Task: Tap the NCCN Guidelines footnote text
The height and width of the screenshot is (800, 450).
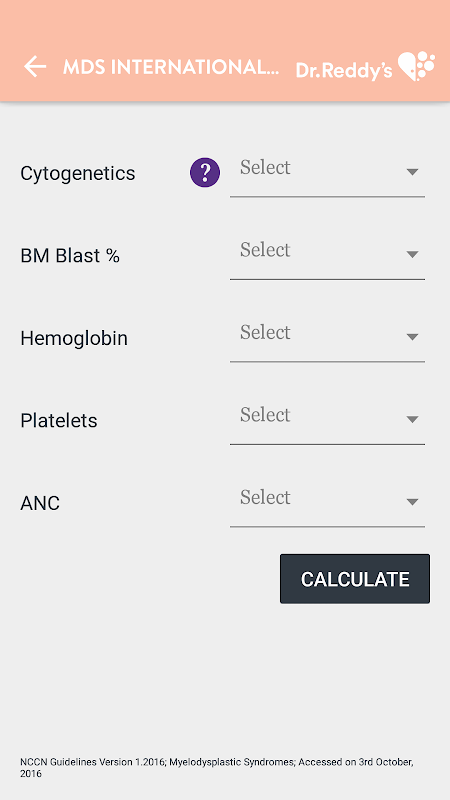Action: tap(217, 768)
